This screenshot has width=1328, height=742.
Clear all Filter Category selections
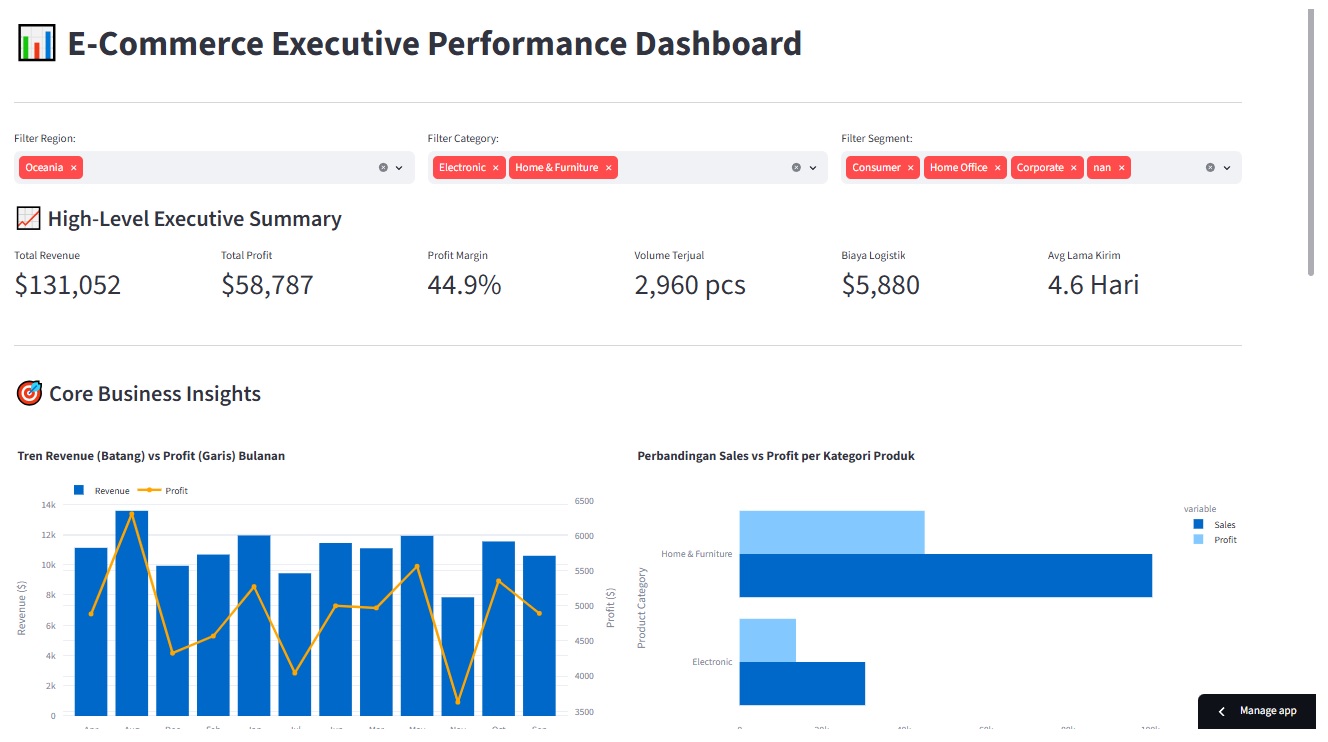pyautogui.click(x=796, y=168)
